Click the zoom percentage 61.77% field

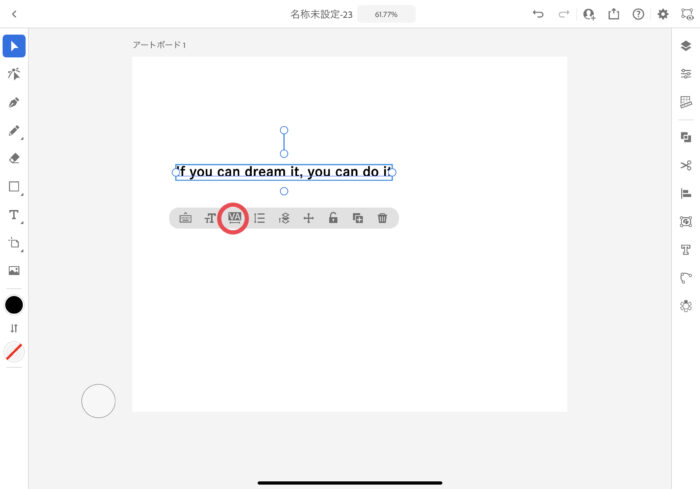386,14
